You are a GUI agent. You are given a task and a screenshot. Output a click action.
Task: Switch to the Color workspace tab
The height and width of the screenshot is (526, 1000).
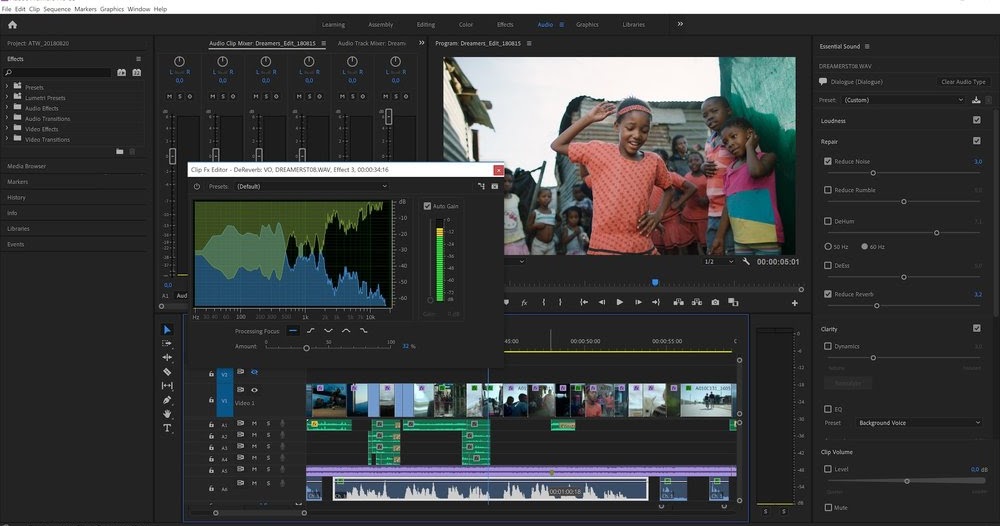tap(467, 24)
